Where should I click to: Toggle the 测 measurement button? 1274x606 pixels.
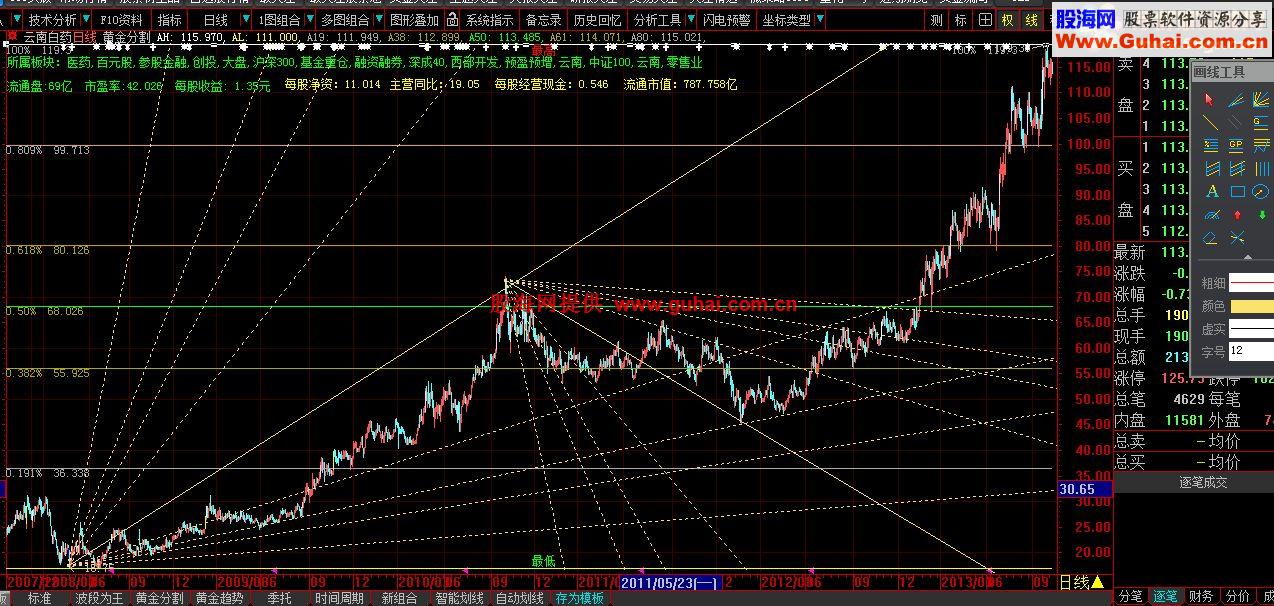936,19
